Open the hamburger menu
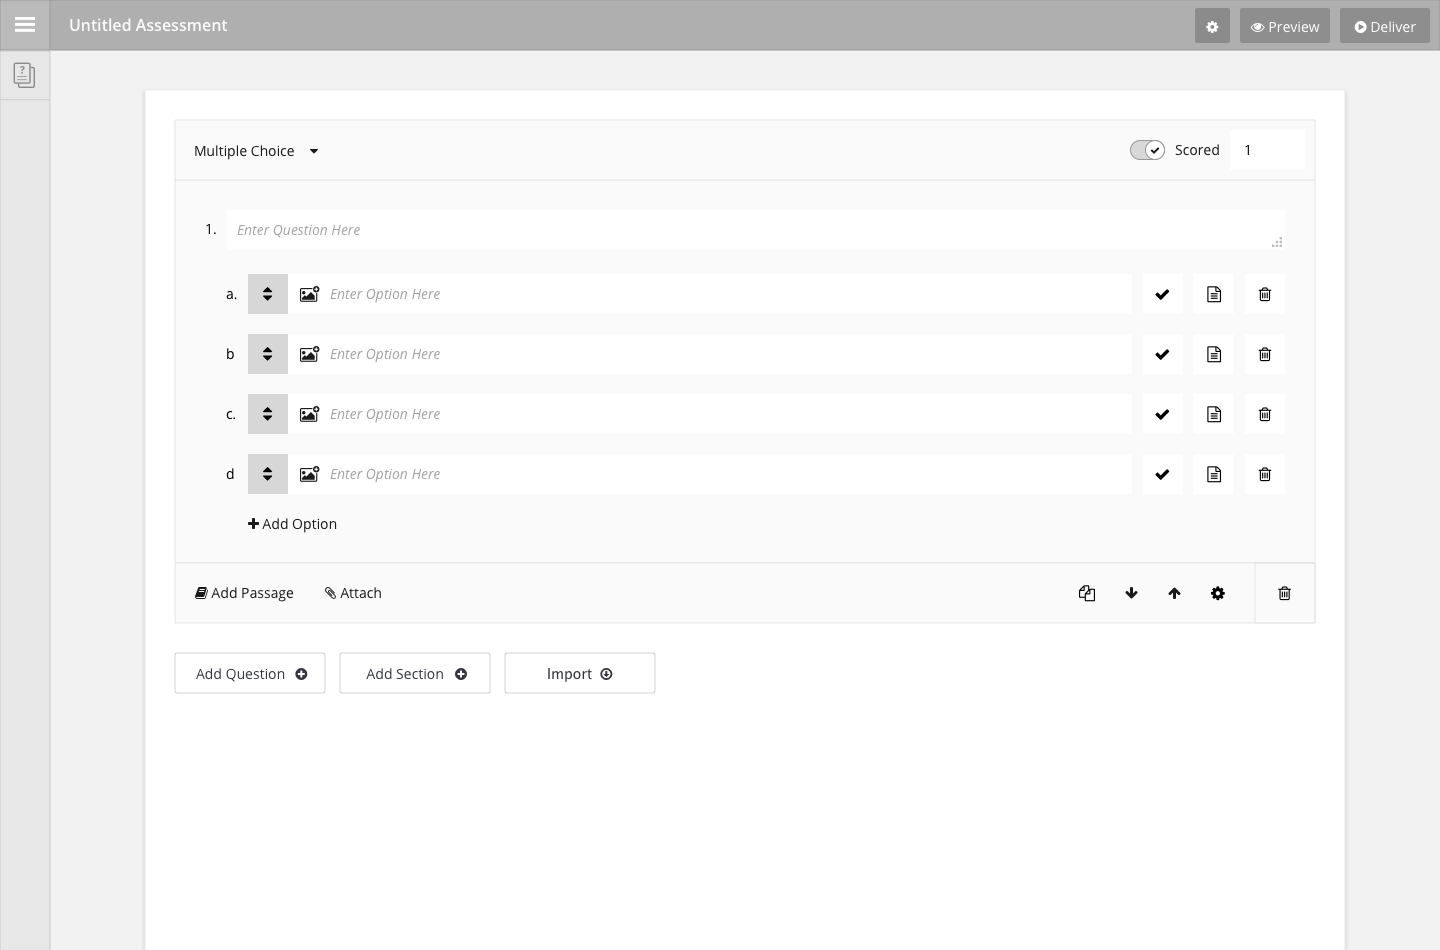Image resolution: width=1440 pixels, height=950 pixels. click(25, 25)
